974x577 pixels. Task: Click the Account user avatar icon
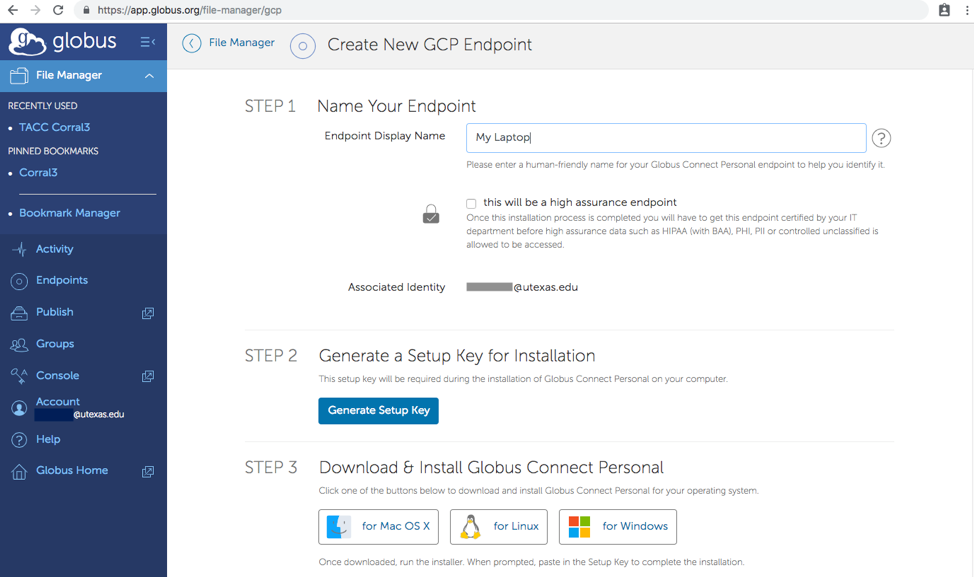coord(19,408)
